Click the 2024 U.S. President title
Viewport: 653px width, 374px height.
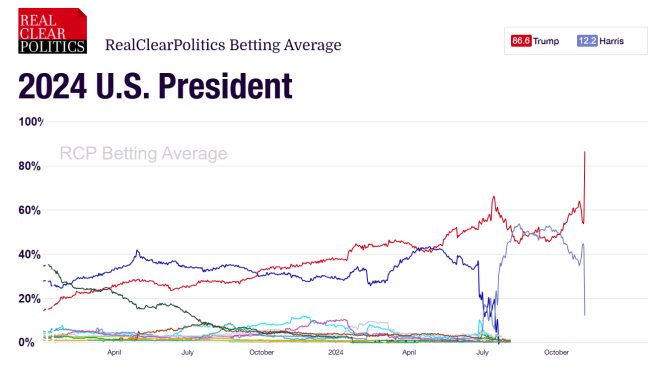[155, 86]
